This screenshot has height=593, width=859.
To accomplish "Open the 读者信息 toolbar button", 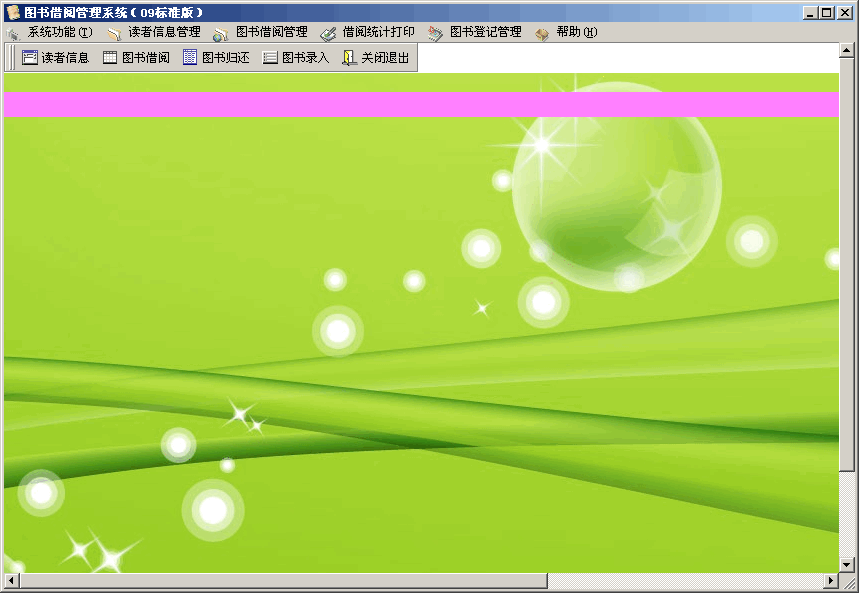I will pyautogui.click(x=56, y=58).
